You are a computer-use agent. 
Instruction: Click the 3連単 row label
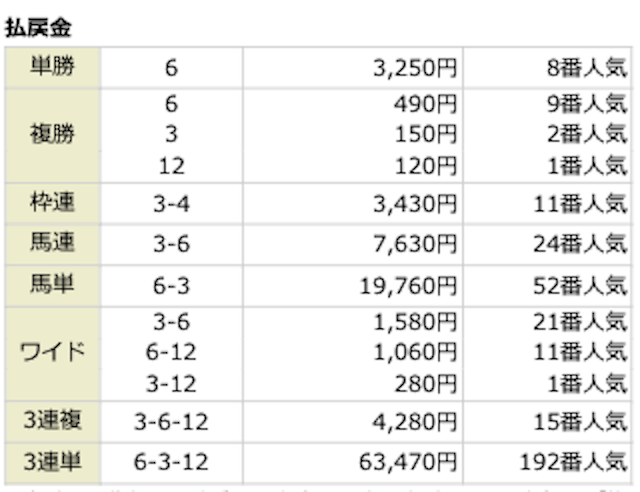(51, 462)
